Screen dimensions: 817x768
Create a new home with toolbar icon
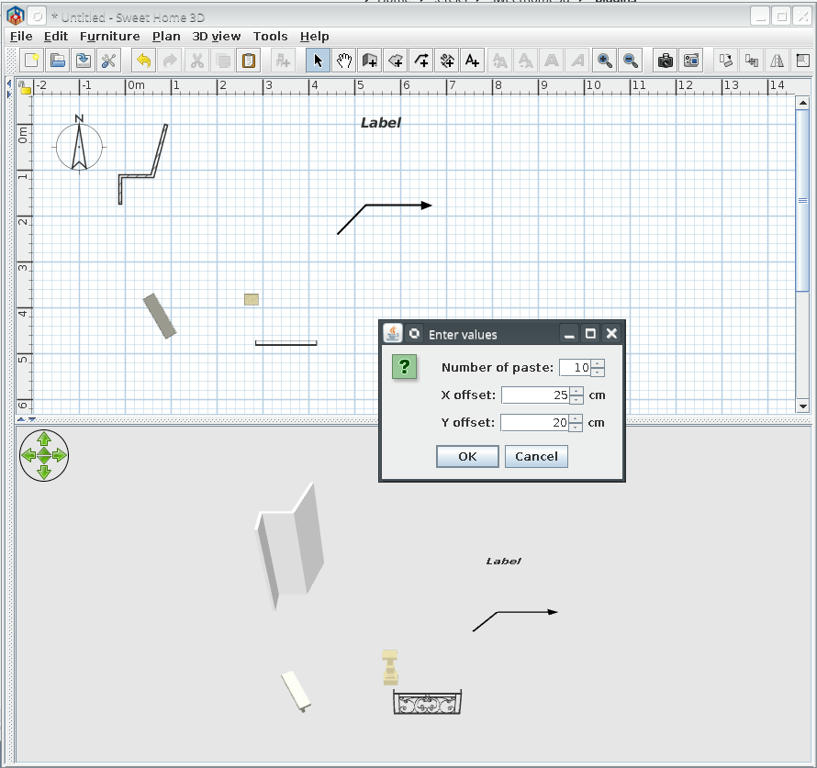(x=31, y=60)
